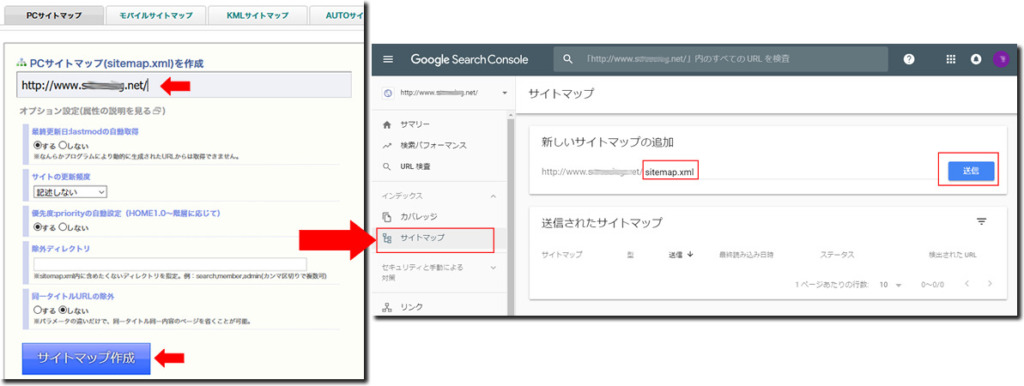Viewport: 1024px width, 386px height.
Task: Open 検索パフォーマンス in the sidebar
Action: [434, 145]
